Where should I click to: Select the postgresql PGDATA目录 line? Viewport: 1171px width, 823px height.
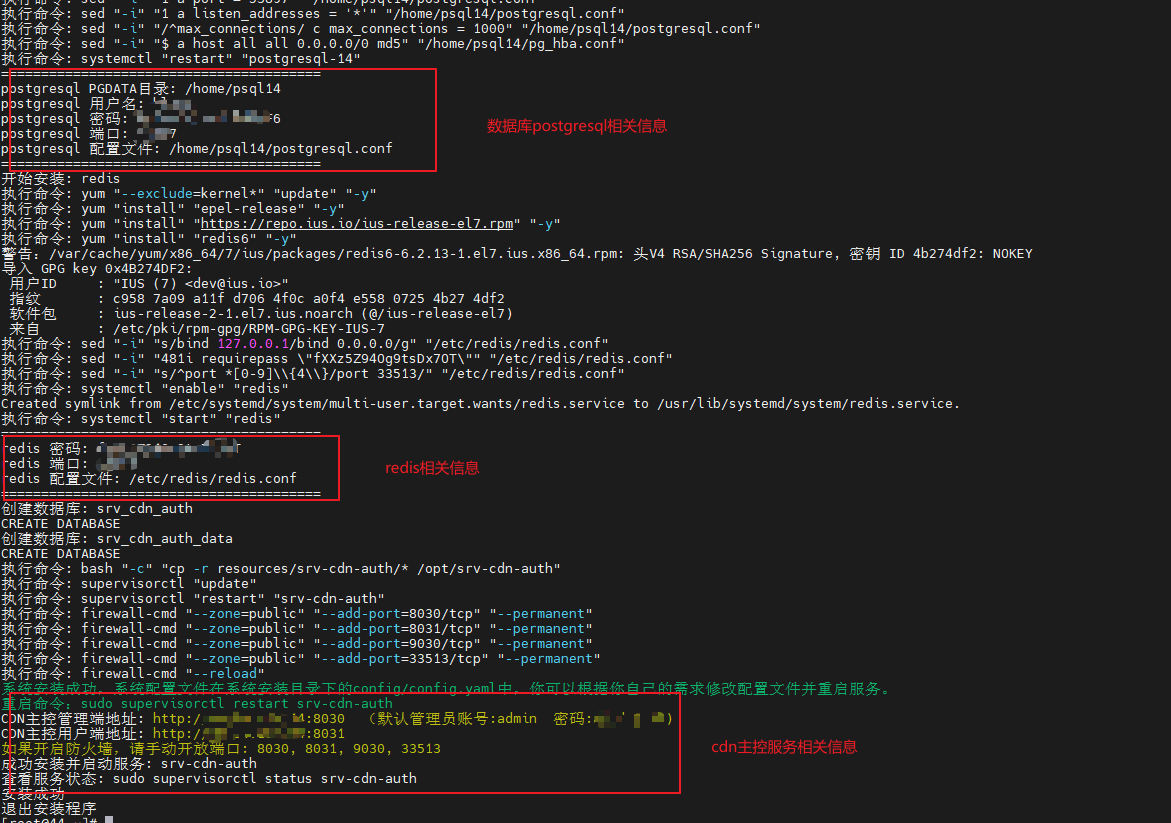[141, 89]
